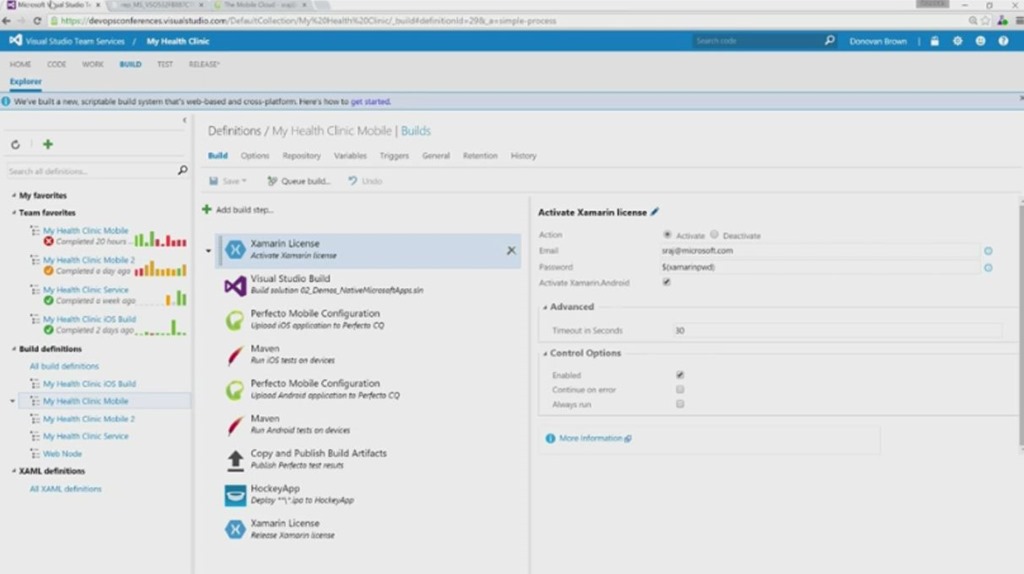Open All build definitions link
This screenshot has height=574, width=1024.
pos(64,366)
